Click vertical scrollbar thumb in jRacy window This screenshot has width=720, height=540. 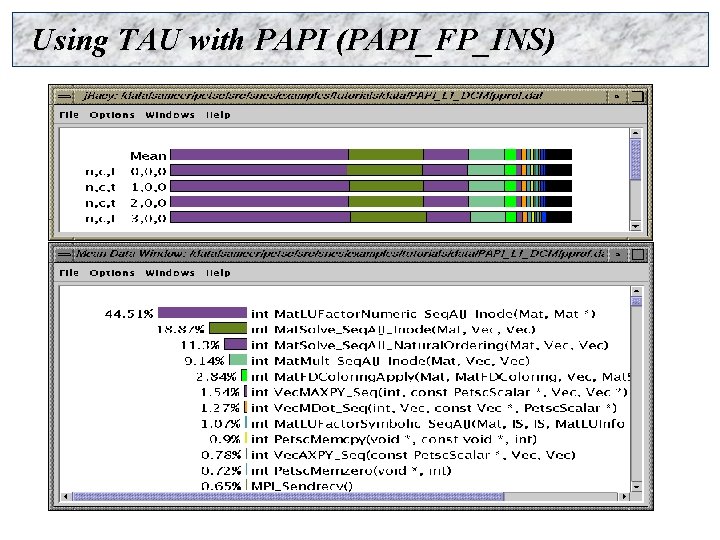(636, 159)
